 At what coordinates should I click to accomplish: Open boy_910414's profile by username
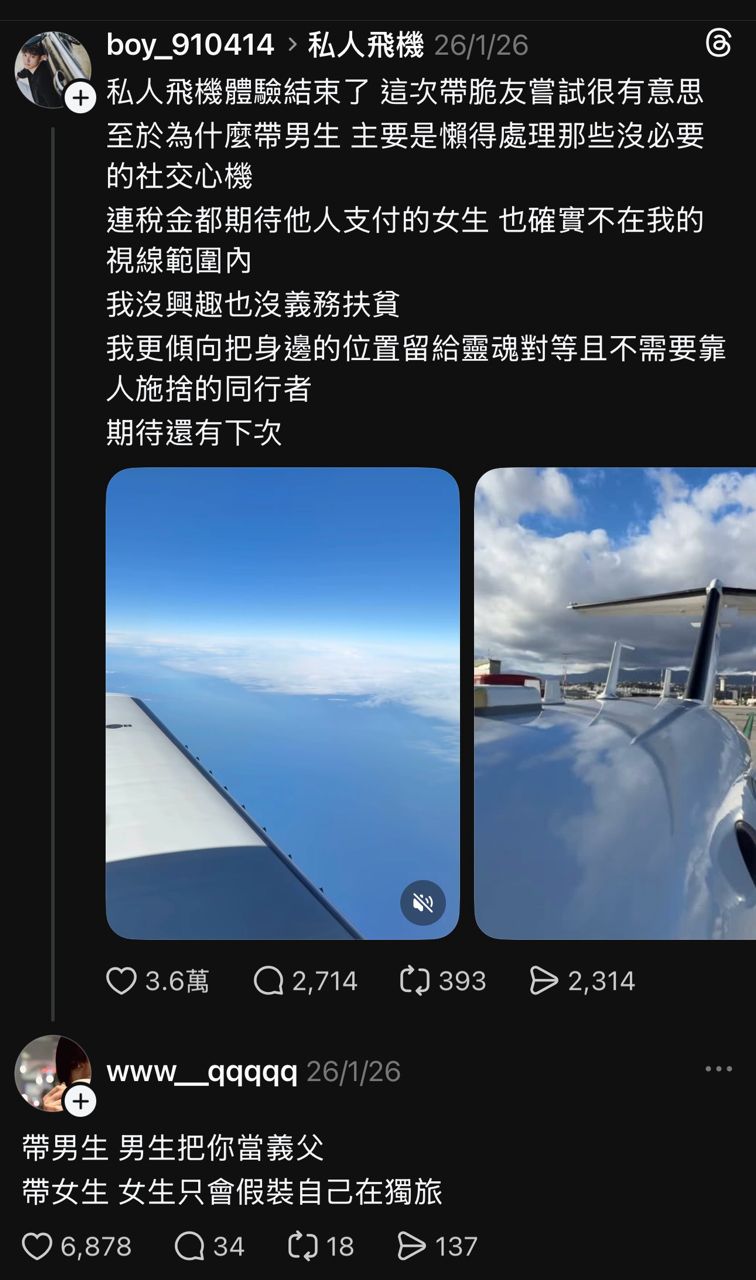190,45
